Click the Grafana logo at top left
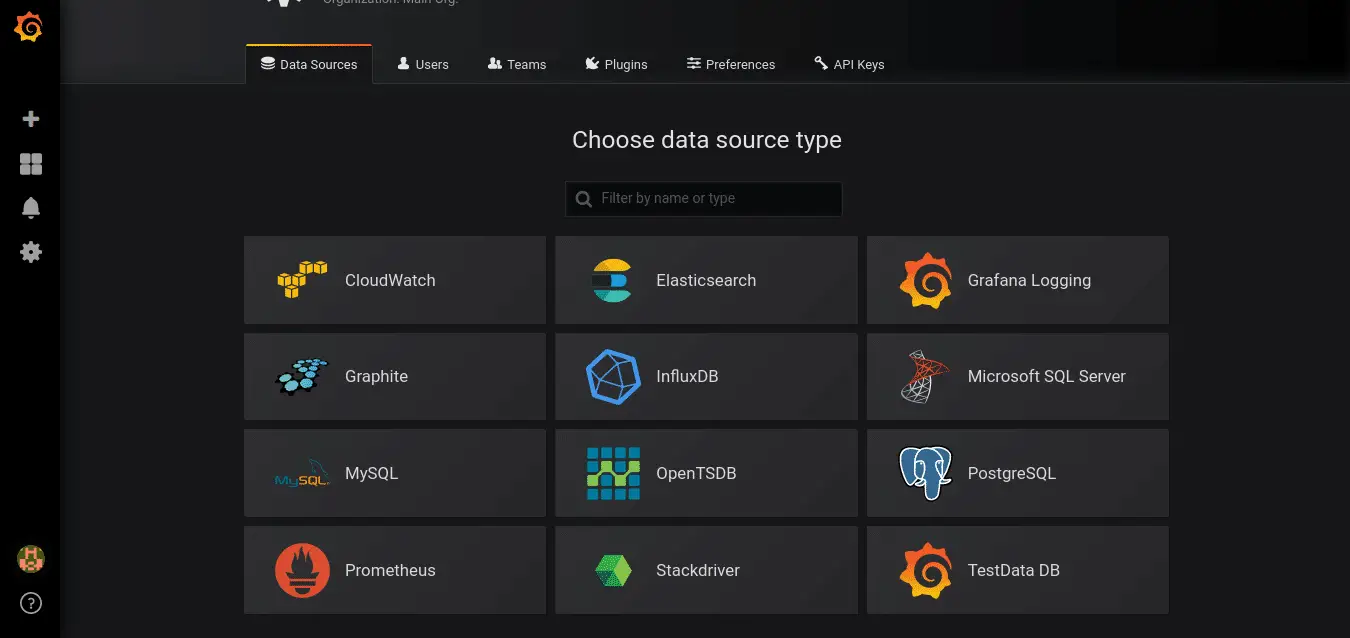This screenshot has height=638, width=1350. pos(30,28)
